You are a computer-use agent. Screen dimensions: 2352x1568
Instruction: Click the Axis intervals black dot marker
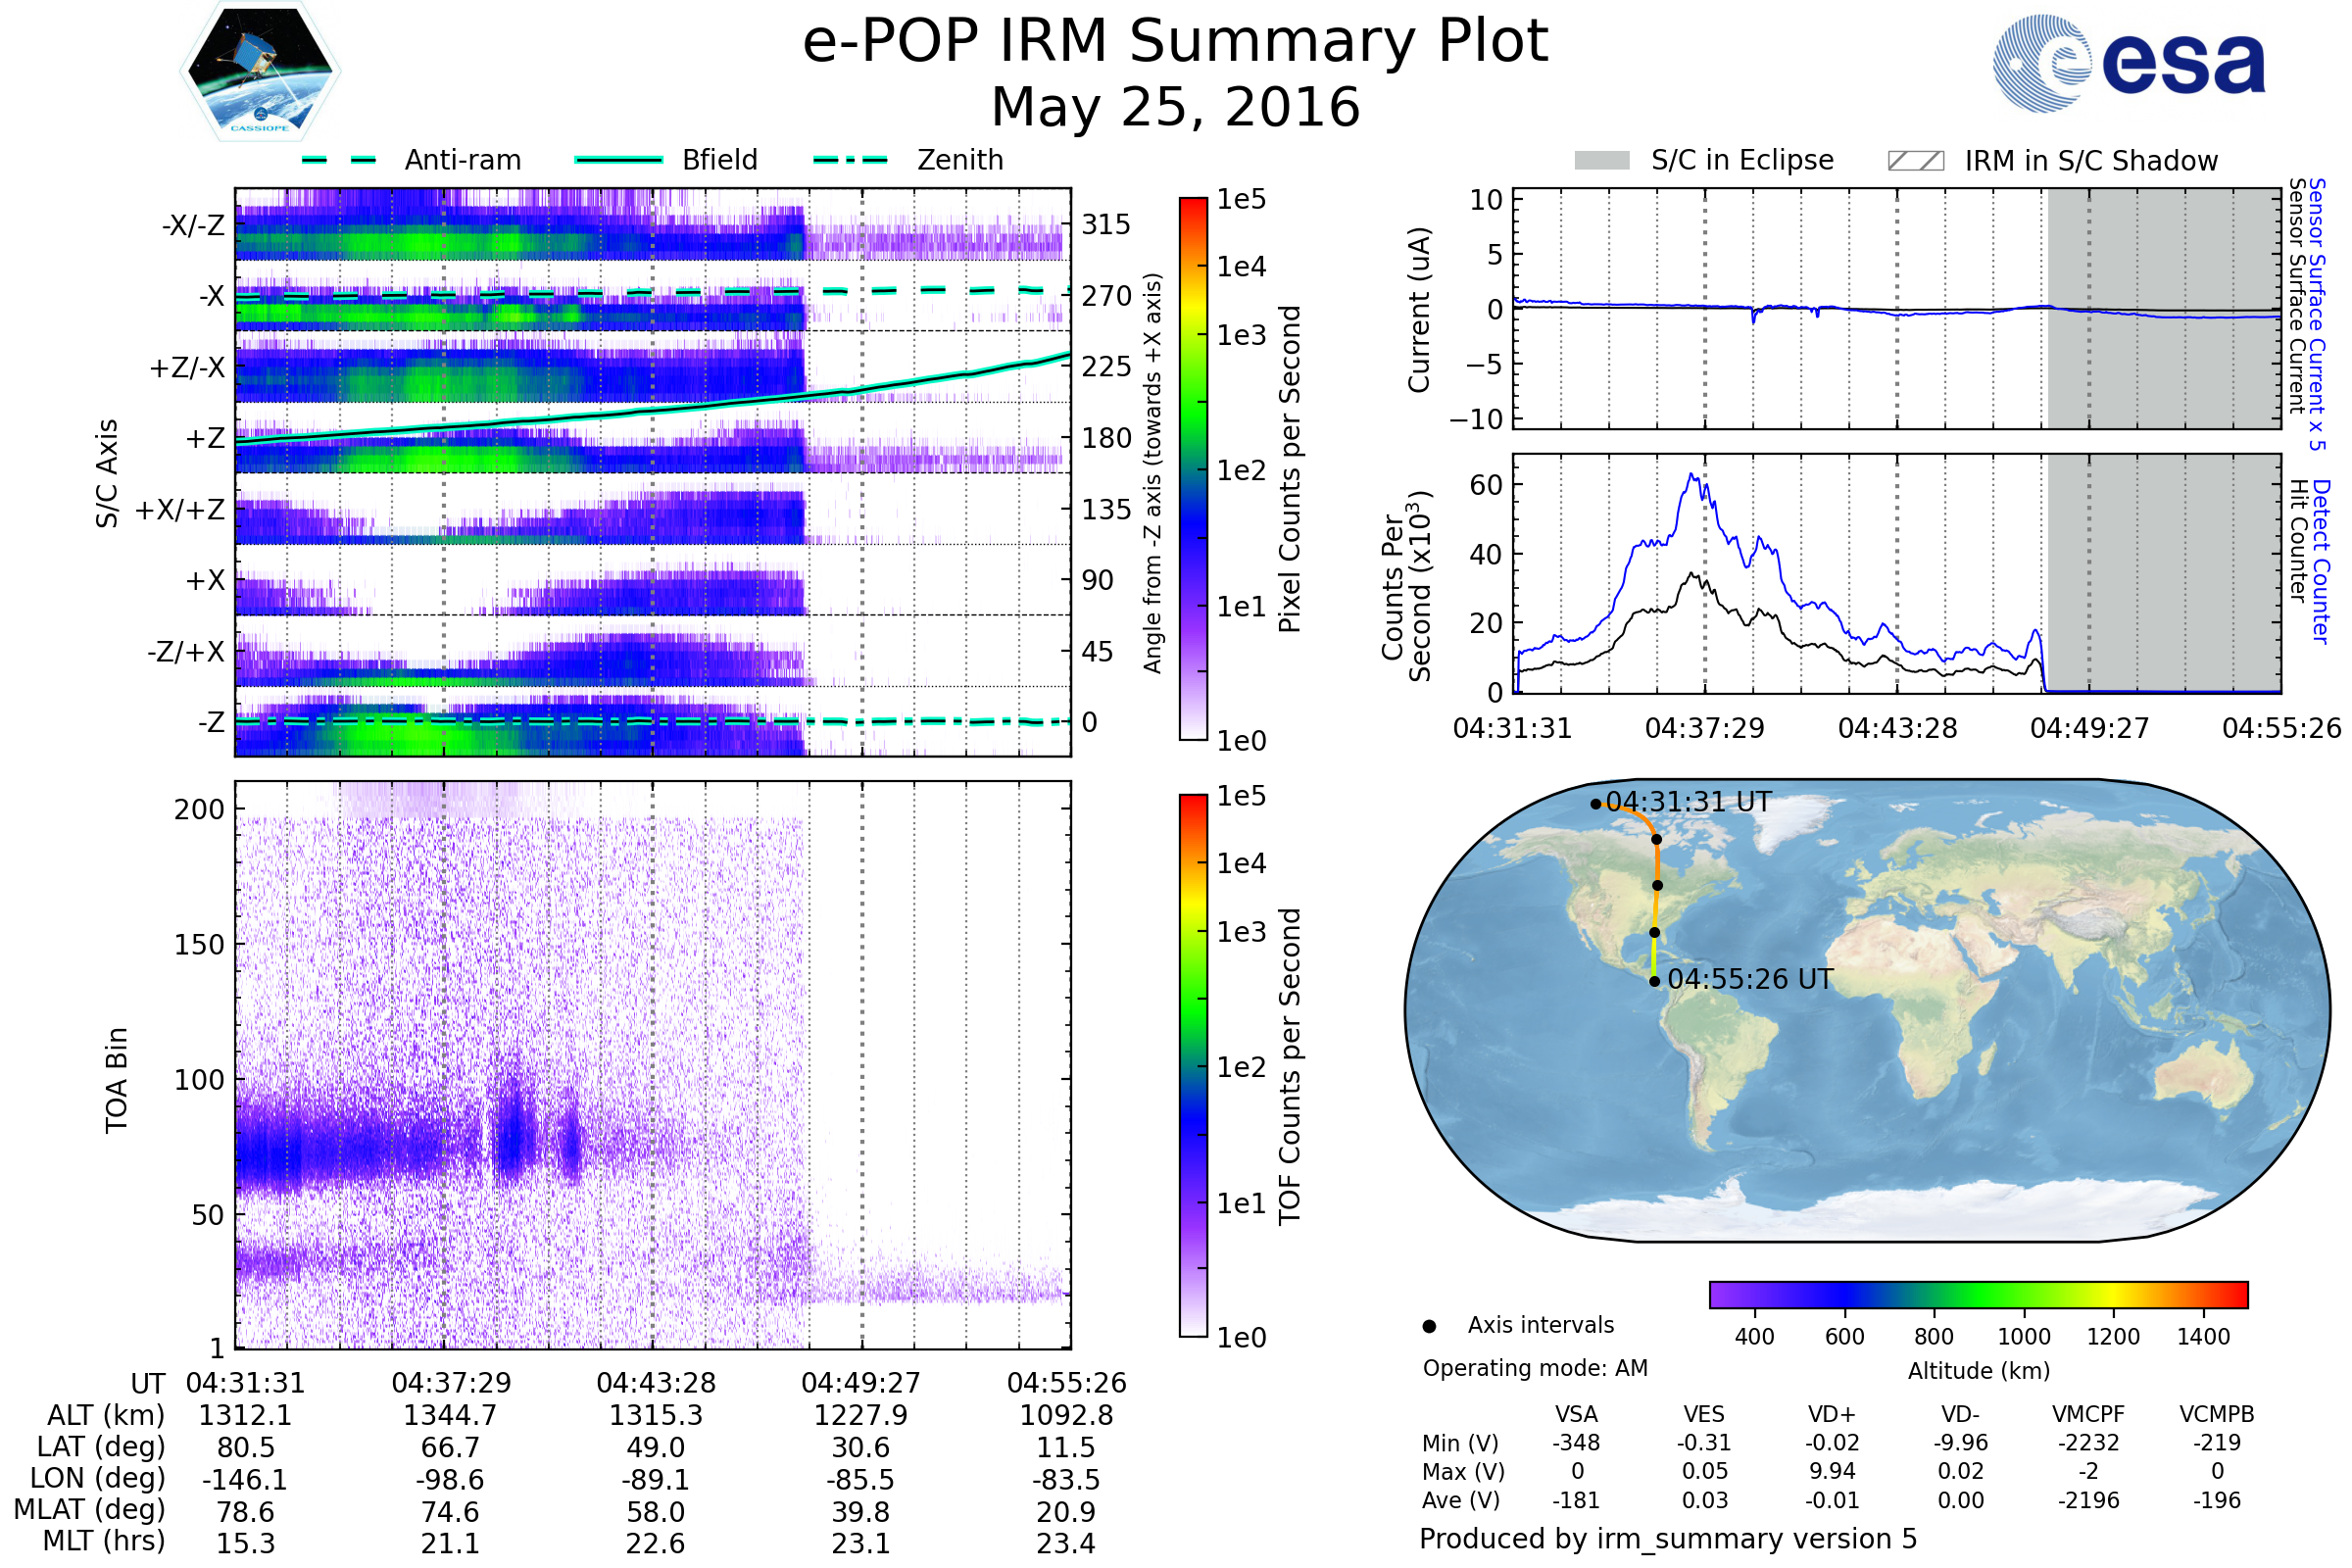pyautogui.click(x=1429, y=1326)
